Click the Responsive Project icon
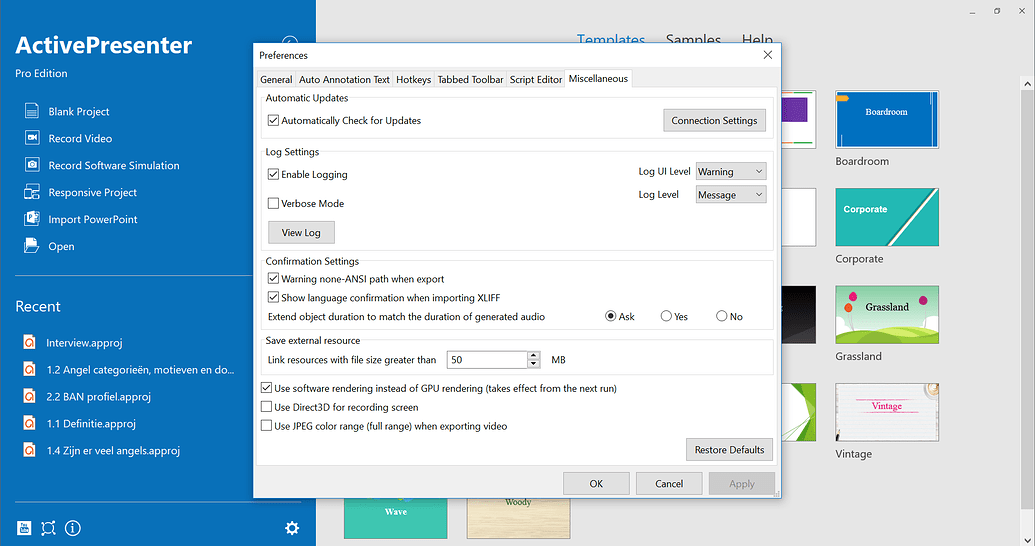 click(31, 193)
